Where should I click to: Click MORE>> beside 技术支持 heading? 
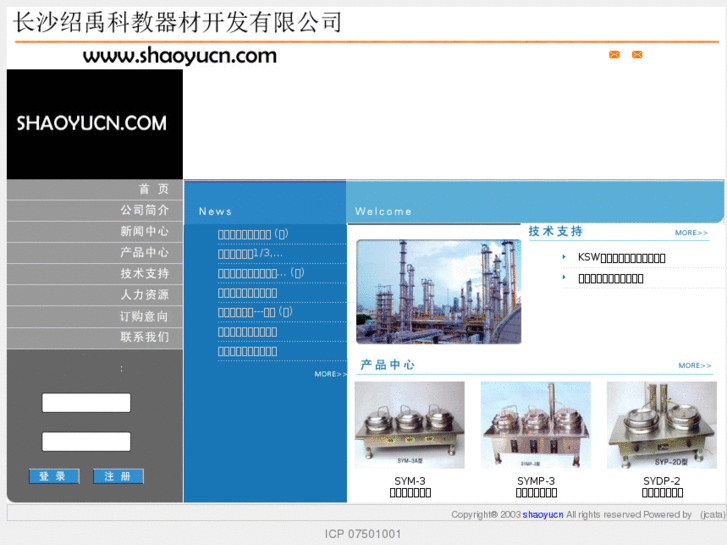(691, 233)
